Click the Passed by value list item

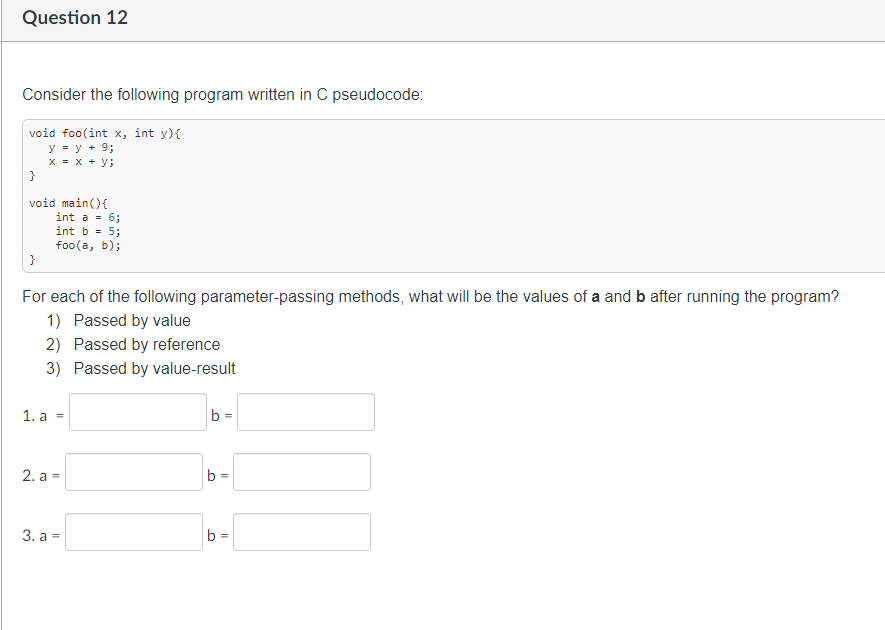point(132,320)
